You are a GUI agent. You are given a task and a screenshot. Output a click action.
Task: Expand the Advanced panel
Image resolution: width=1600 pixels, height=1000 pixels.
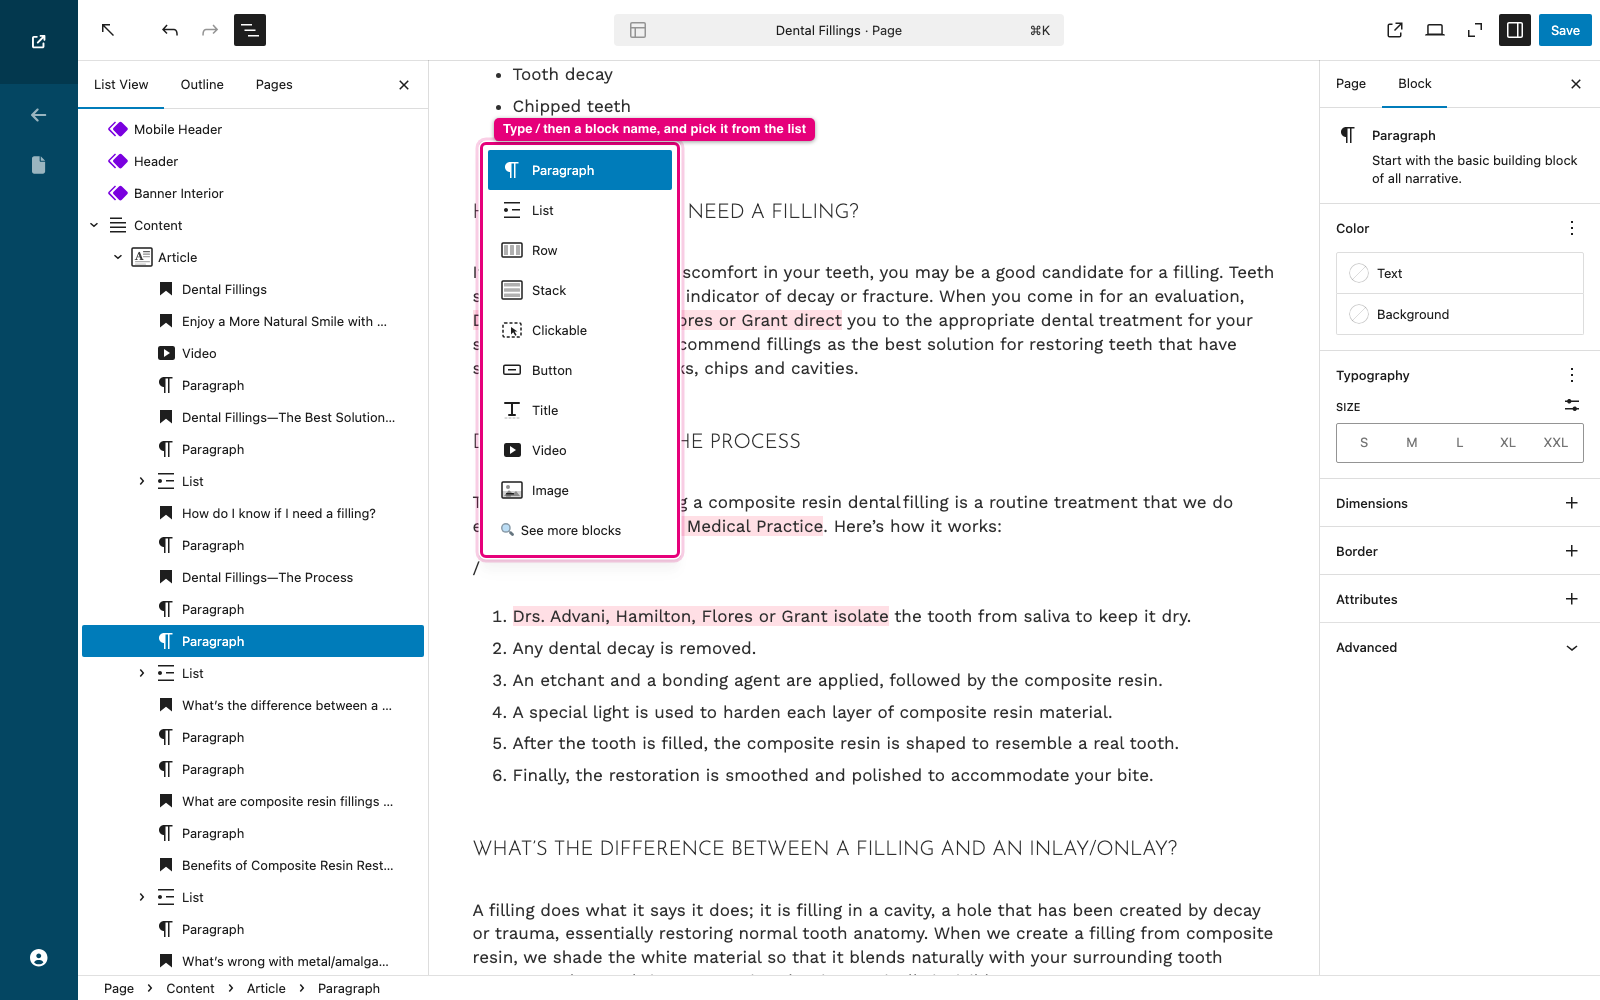(1460, 647)
